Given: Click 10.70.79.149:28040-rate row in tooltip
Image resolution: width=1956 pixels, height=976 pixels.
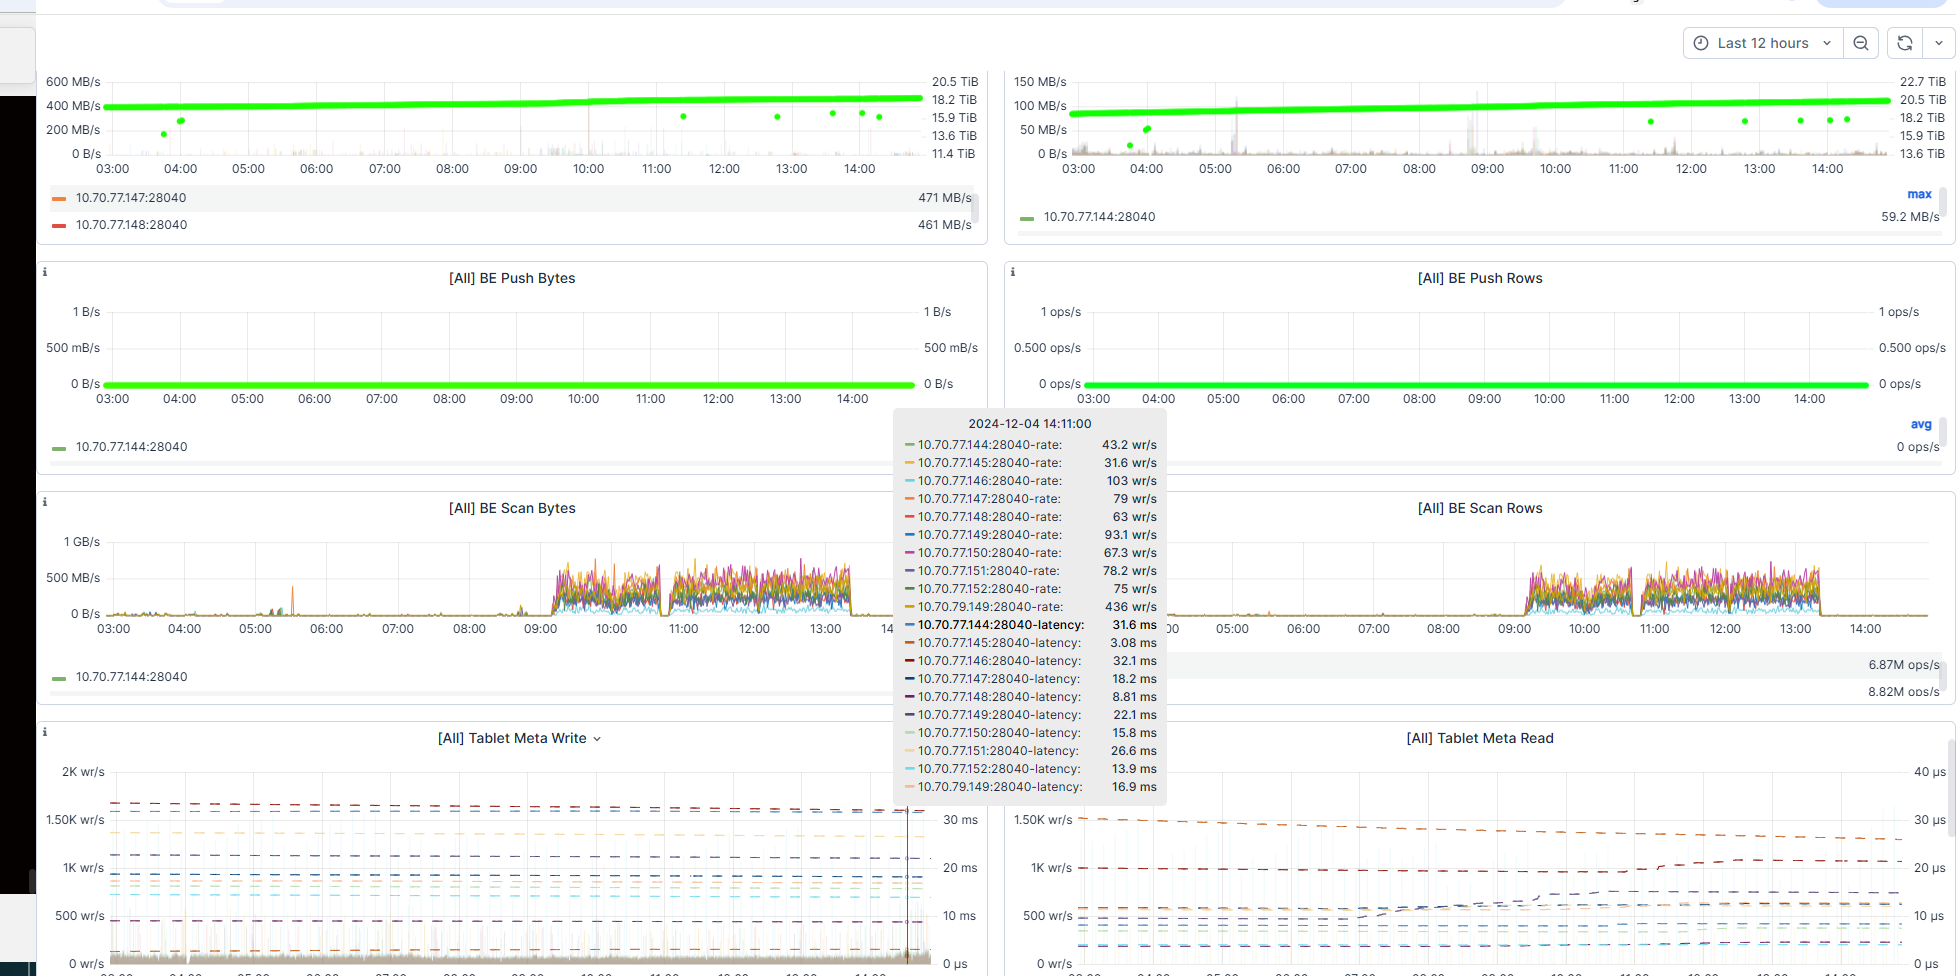Looking at the screenshot, I should (x=1030, y=607).
